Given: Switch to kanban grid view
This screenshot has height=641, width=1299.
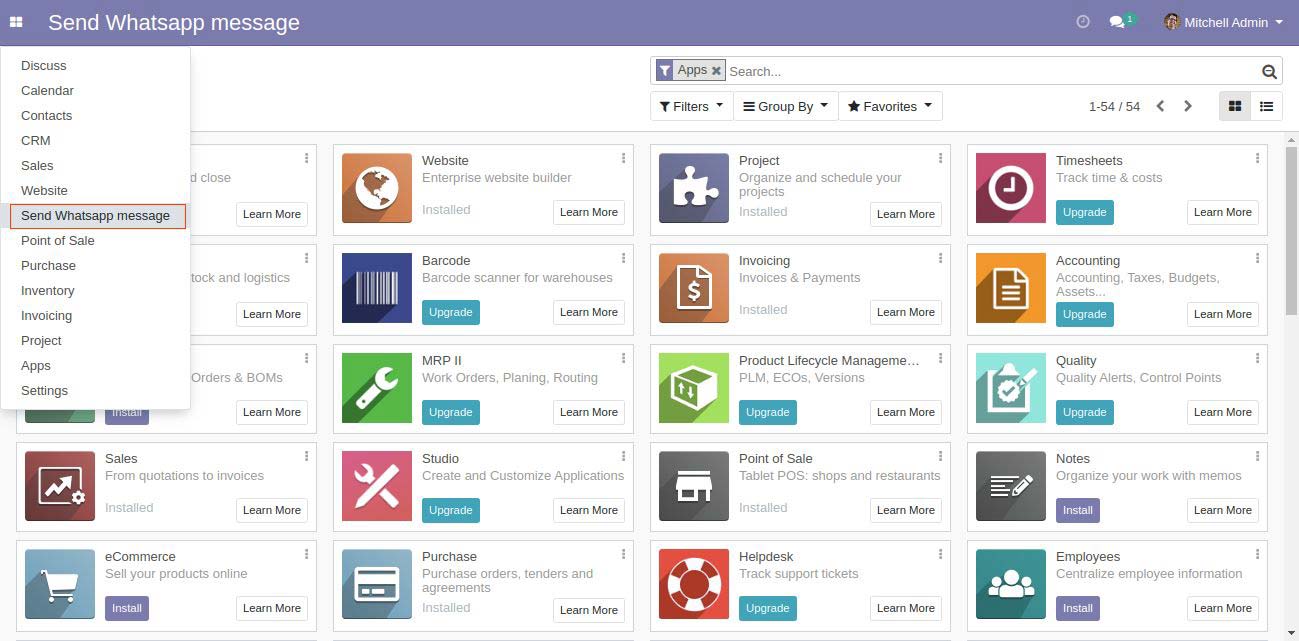Looking at the screenshot, I should 1235,106.
